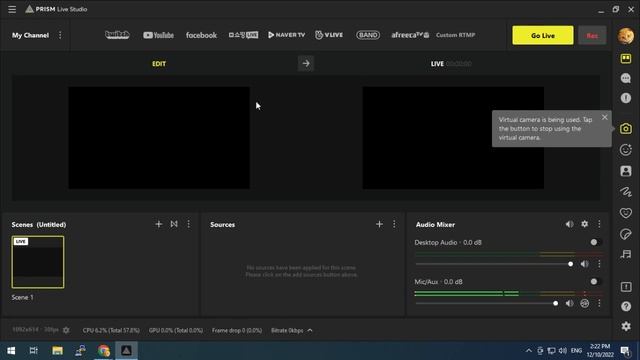Add a new source with plus

(x=379, y=224)
